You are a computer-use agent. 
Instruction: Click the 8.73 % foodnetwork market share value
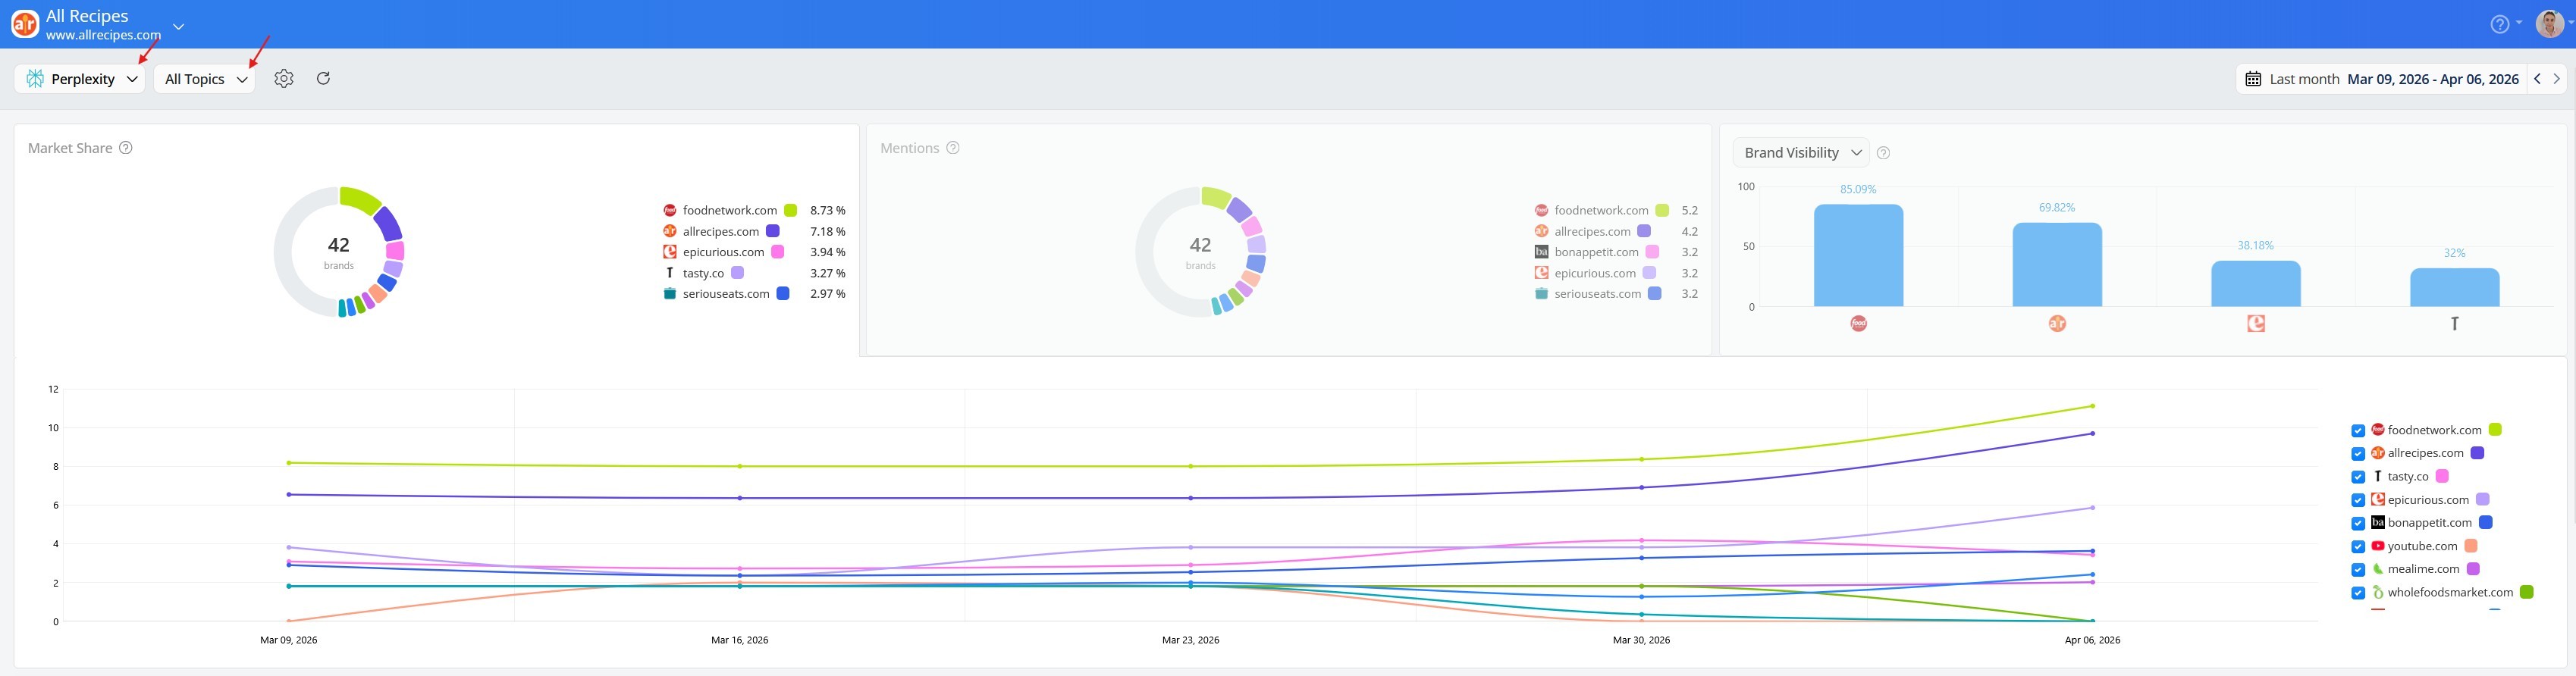click(827, 210)
